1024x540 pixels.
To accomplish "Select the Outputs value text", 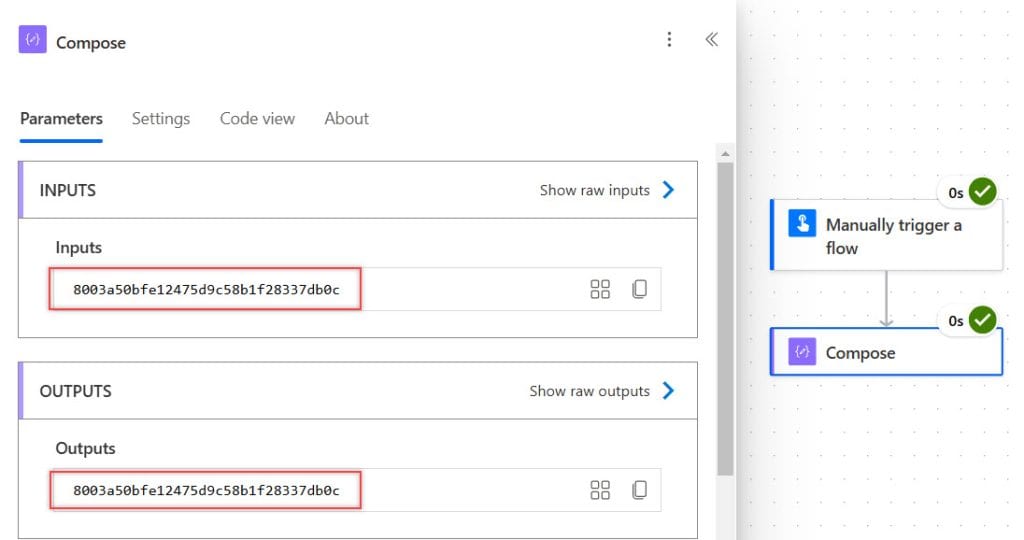I will 206,490.
